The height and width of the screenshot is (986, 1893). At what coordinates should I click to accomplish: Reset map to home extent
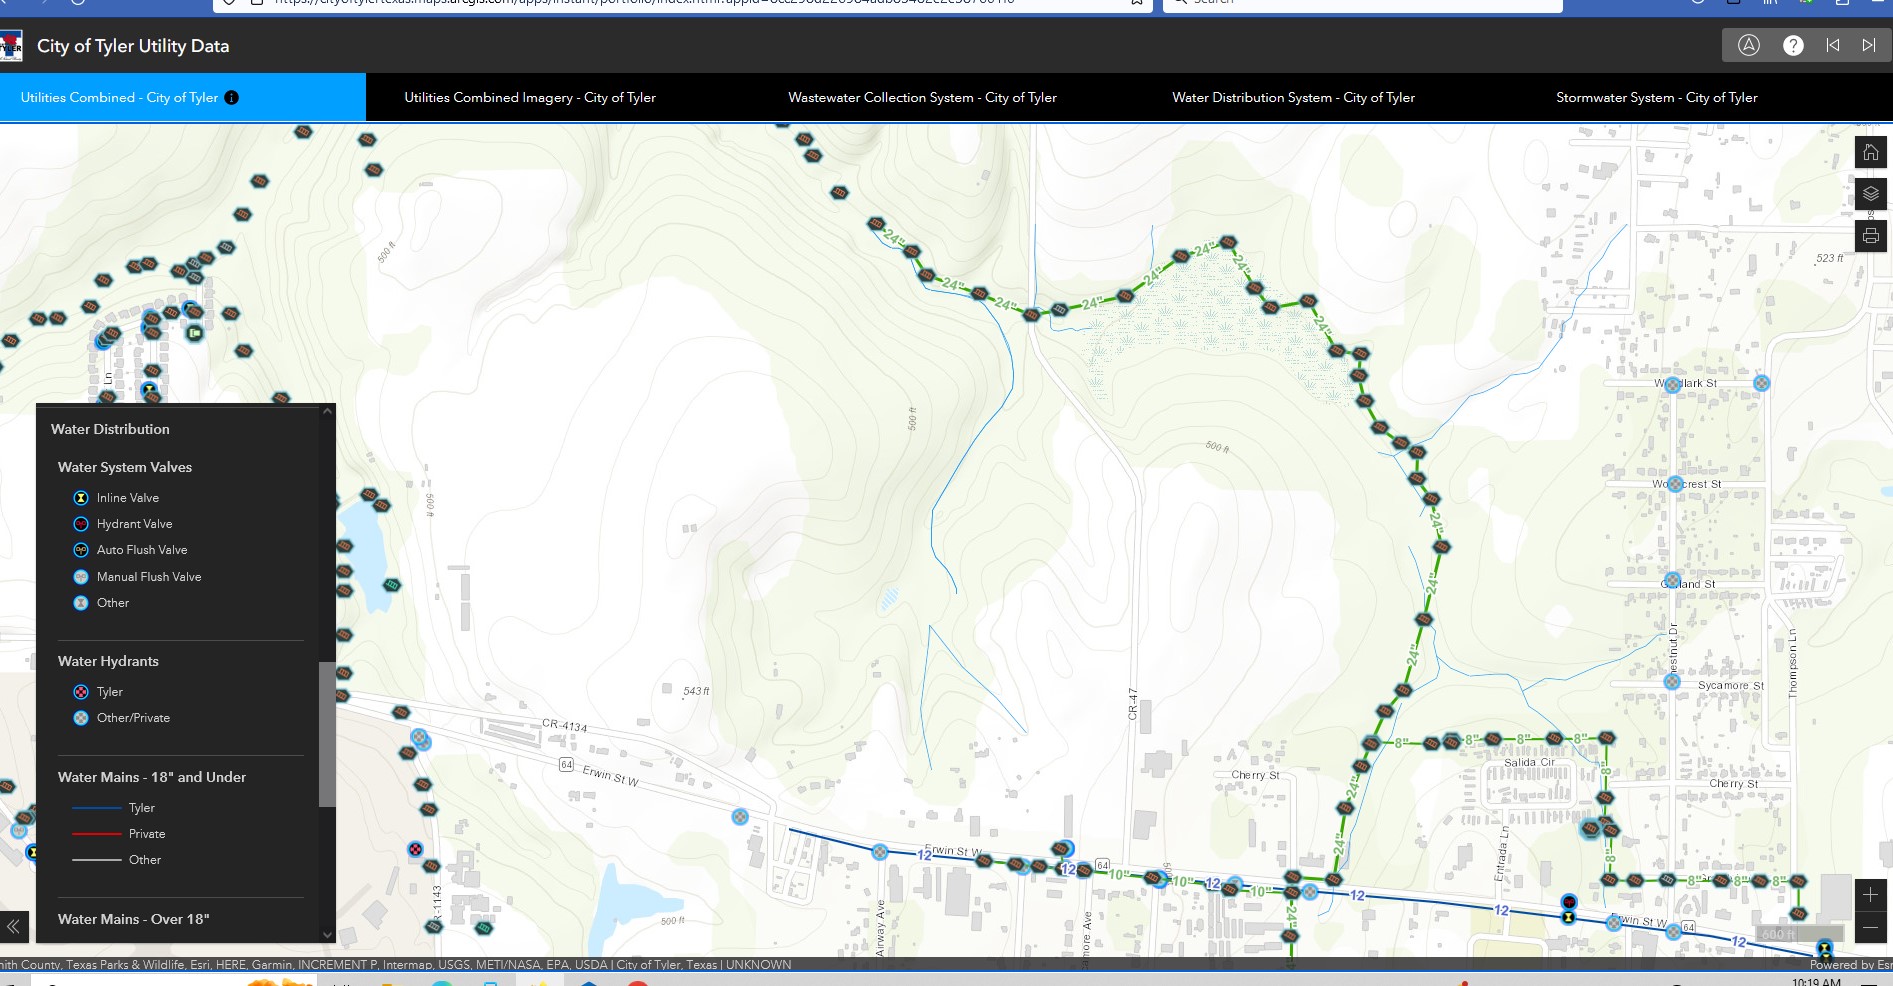(x=1870, y=152)
